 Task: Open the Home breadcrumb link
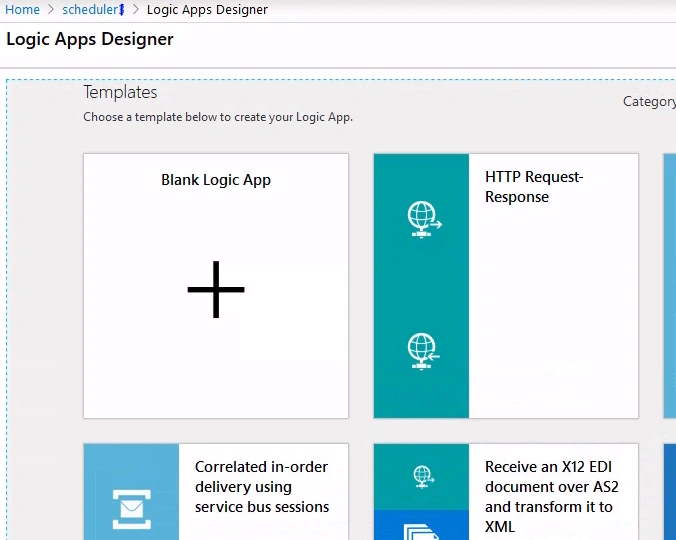tap(22, 9)
